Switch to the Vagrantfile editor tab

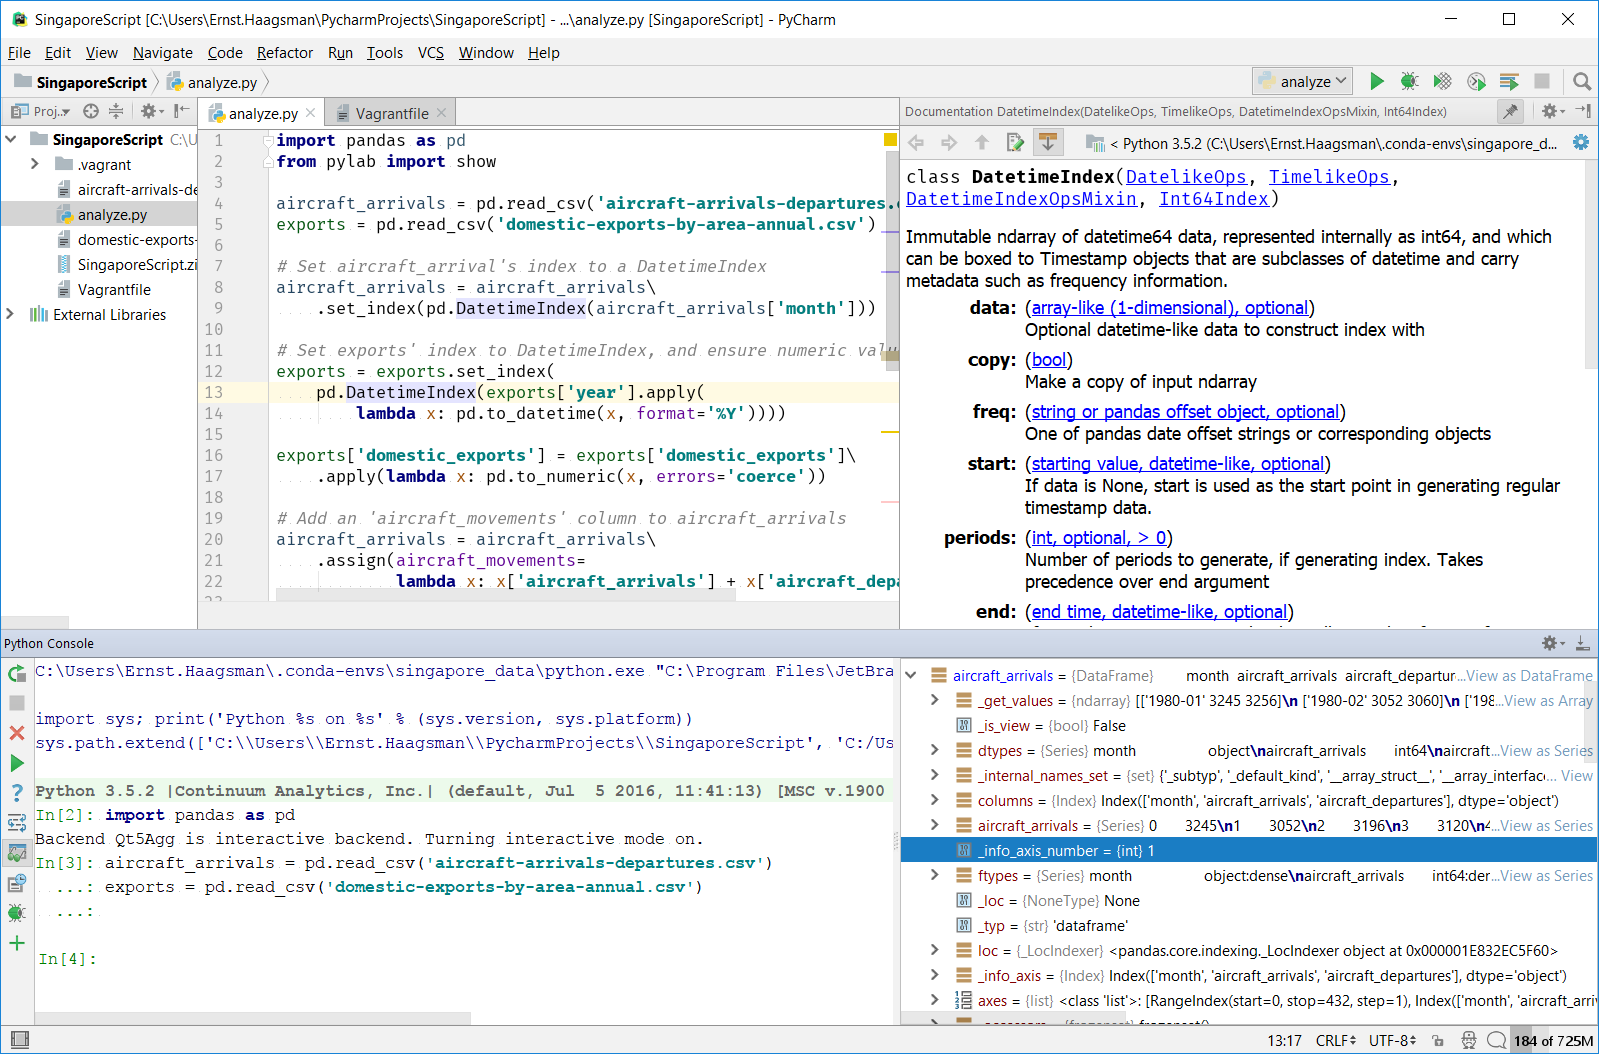click(391, 113)
